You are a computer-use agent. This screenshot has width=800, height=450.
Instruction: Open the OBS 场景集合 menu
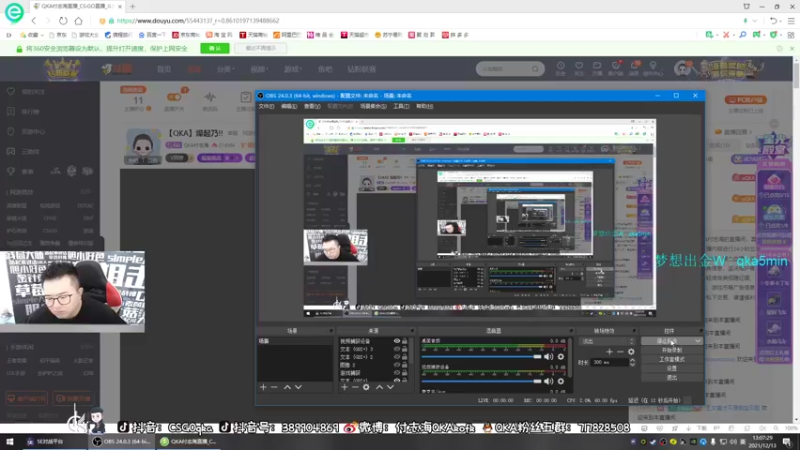click(373, 106)
